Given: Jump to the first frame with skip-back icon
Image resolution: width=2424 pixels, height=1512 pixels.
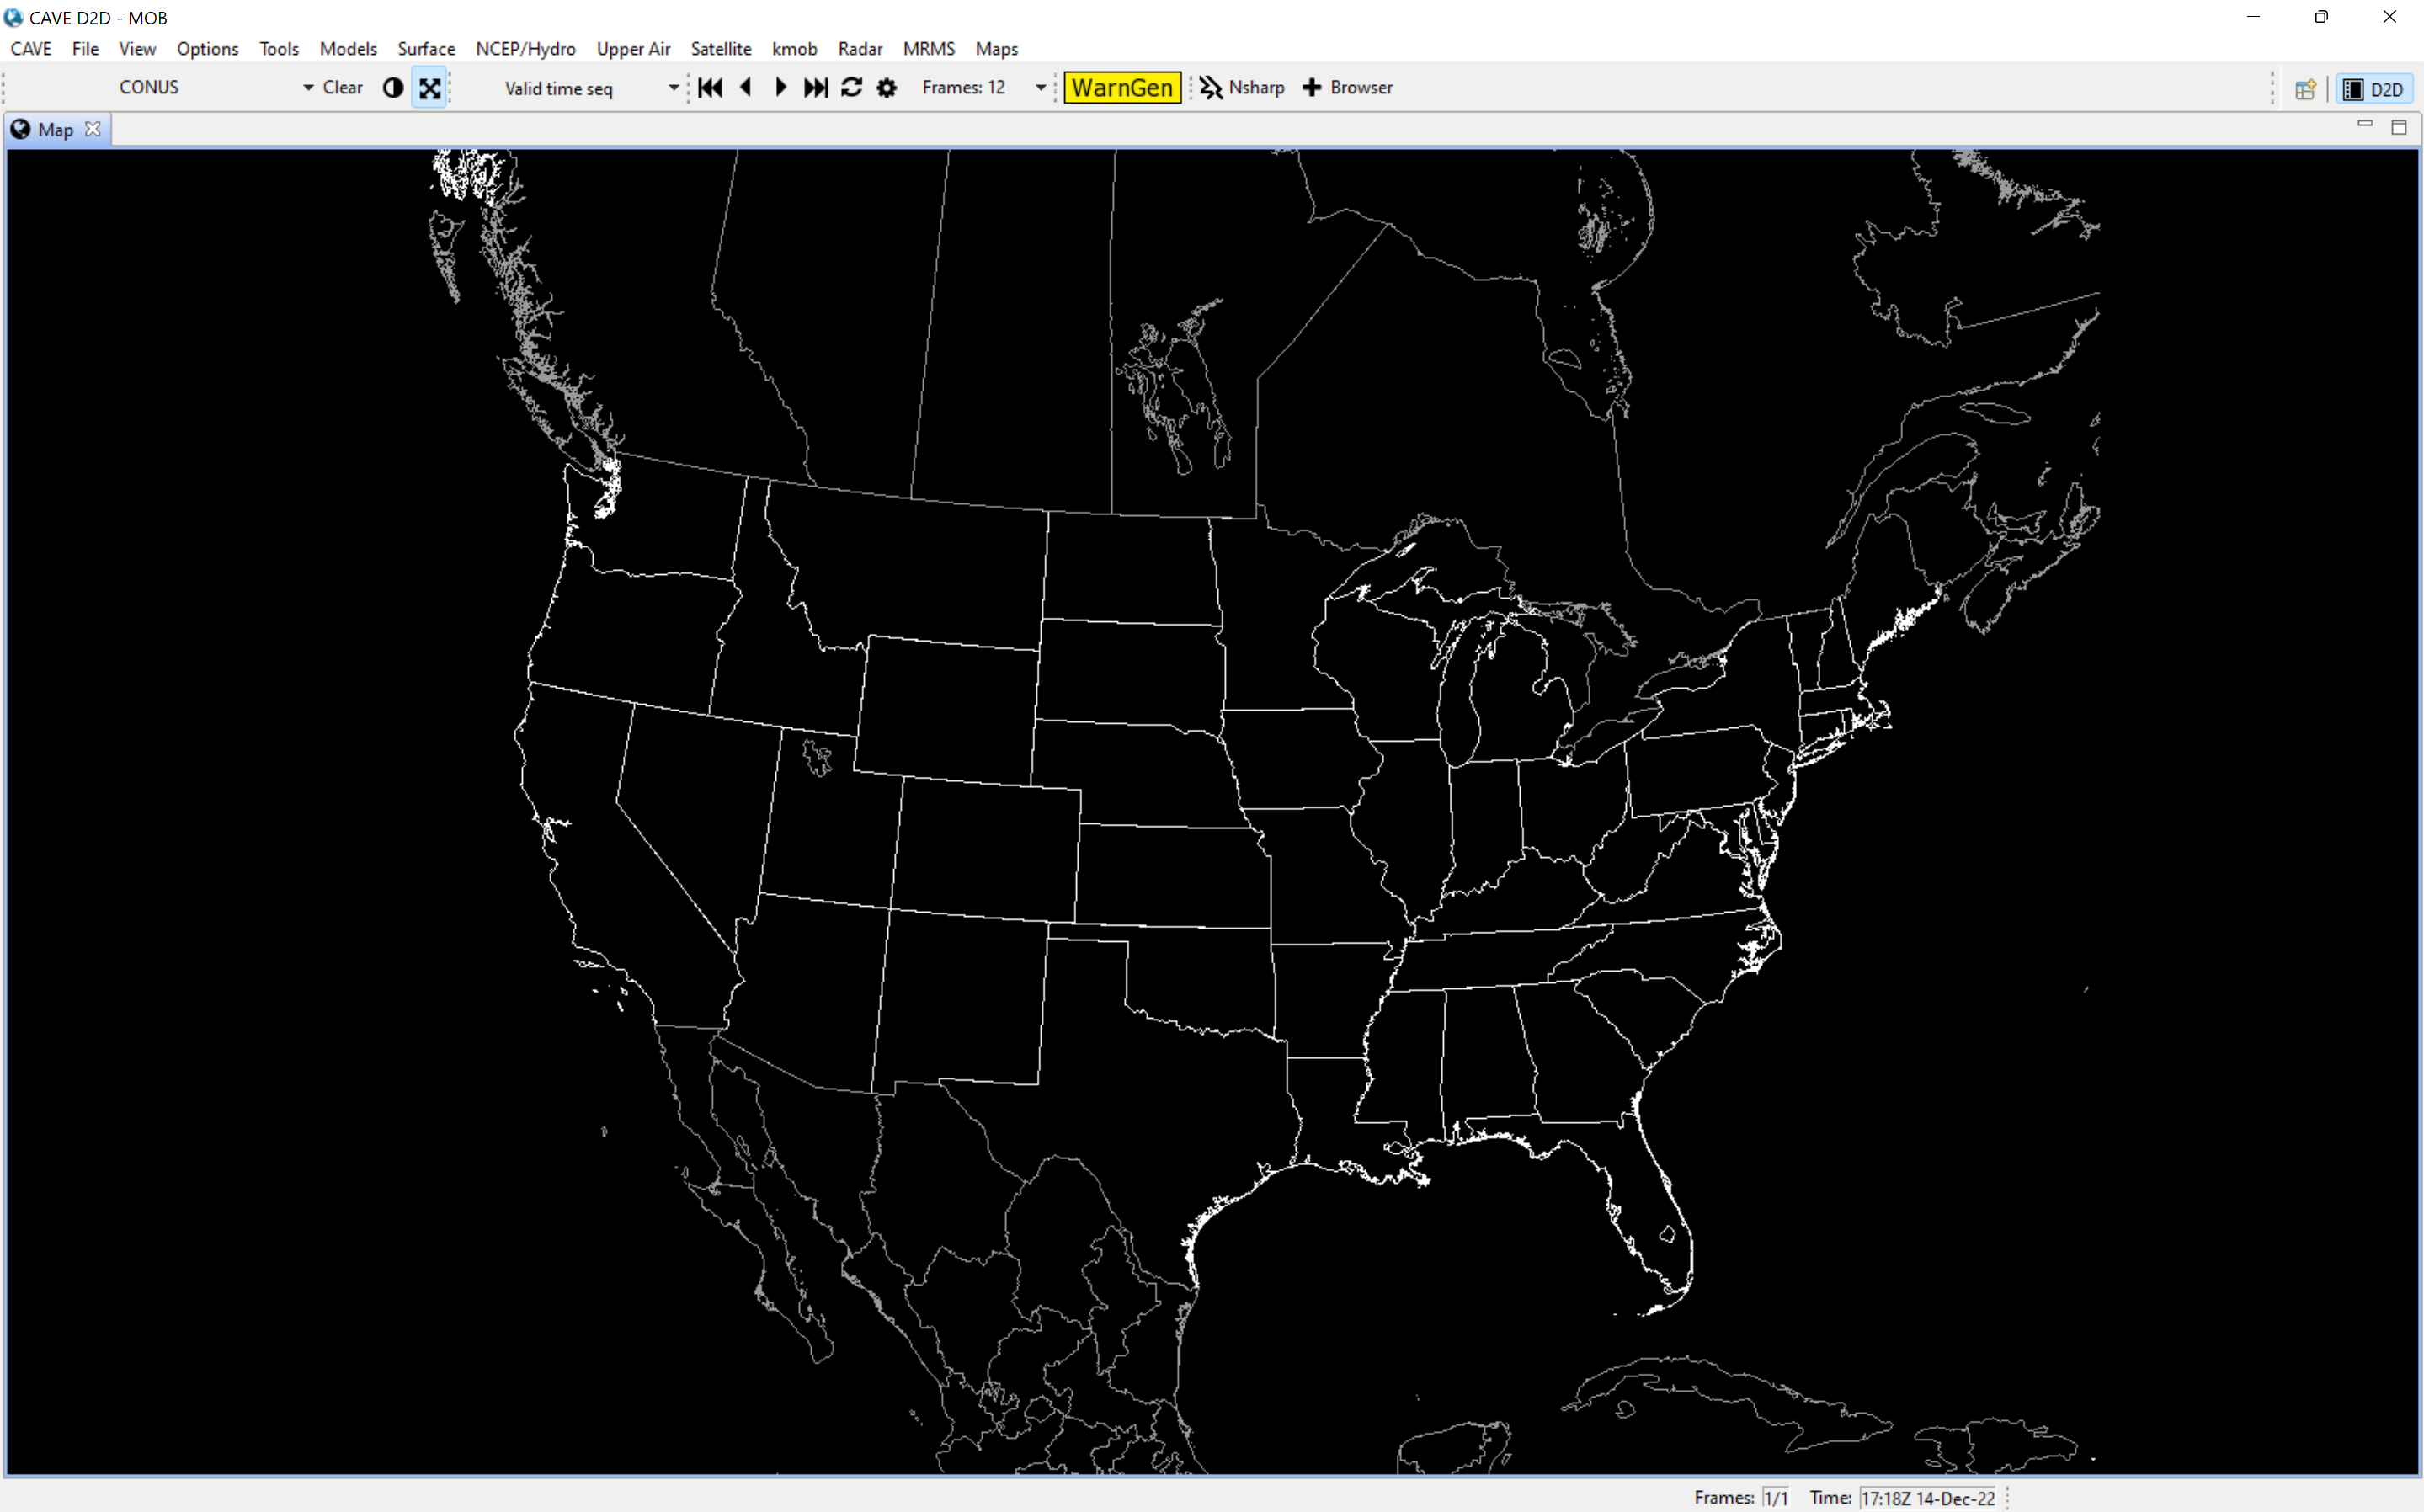Looking at the screenshot, I should (710, 88).
